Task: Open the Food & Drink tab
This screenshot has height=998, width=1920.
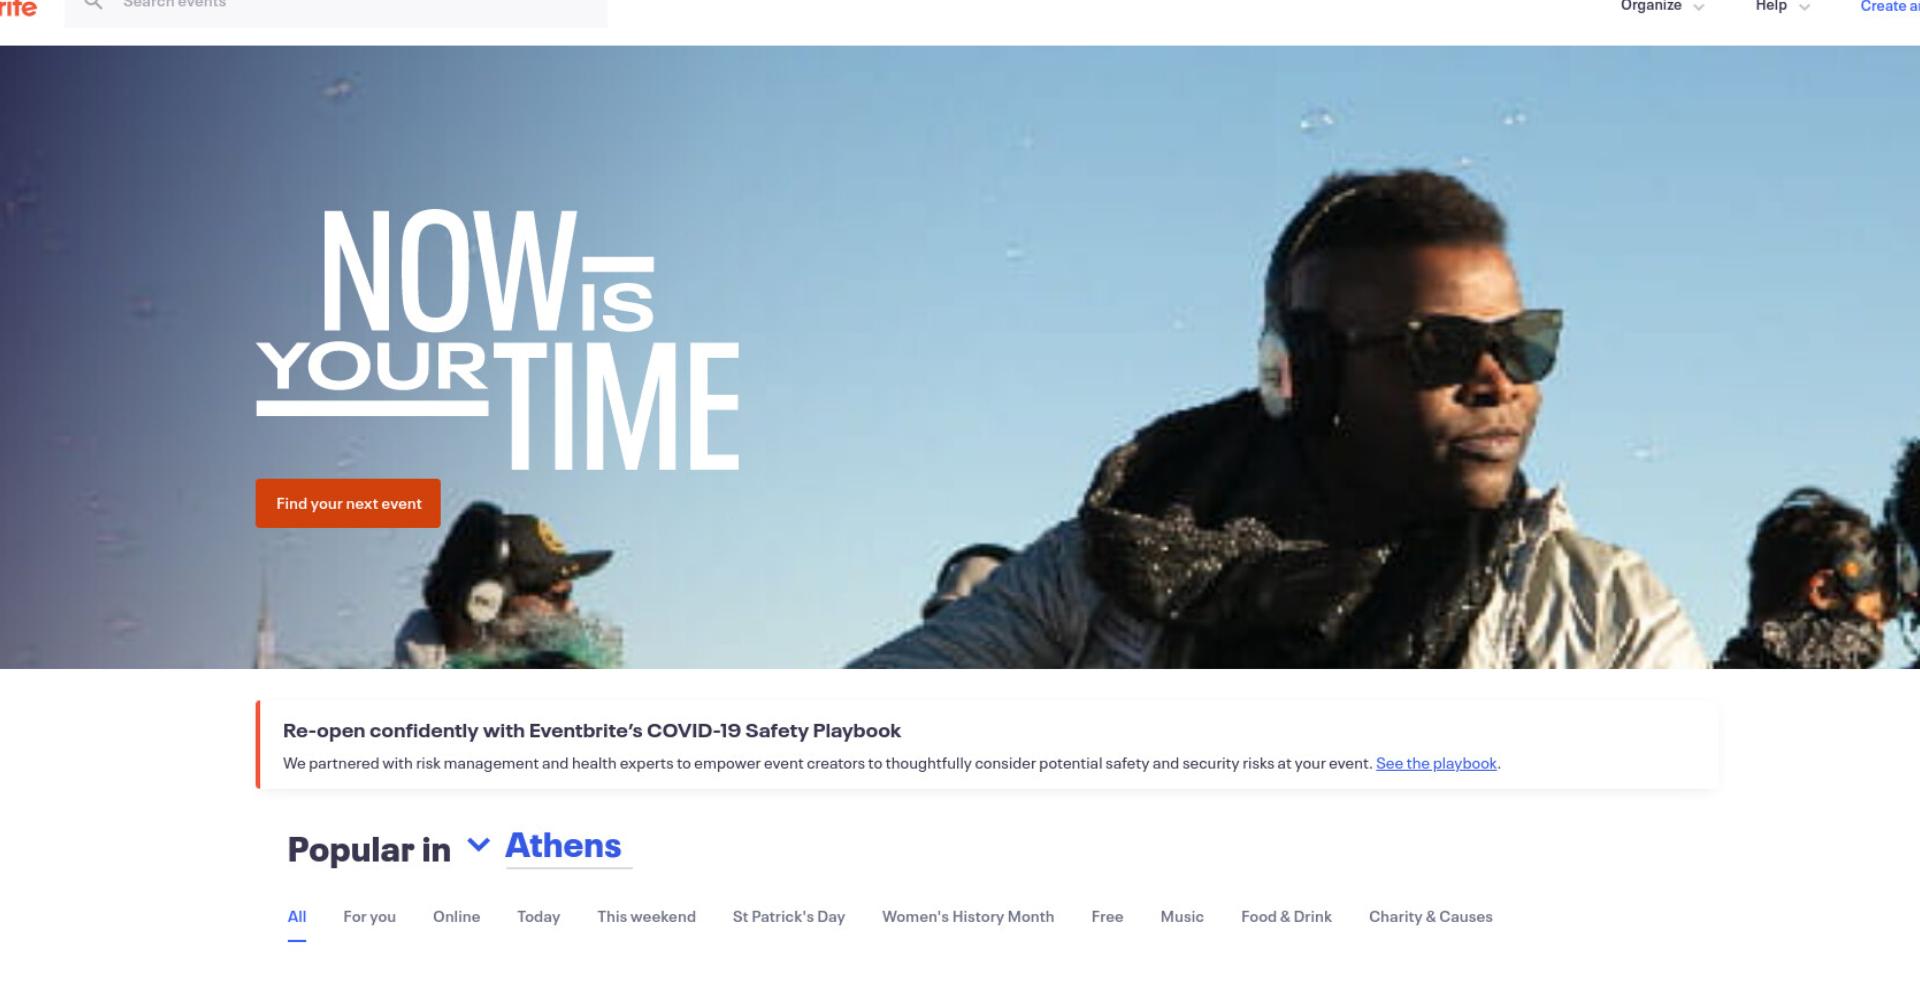Action: click(1286, 917)
